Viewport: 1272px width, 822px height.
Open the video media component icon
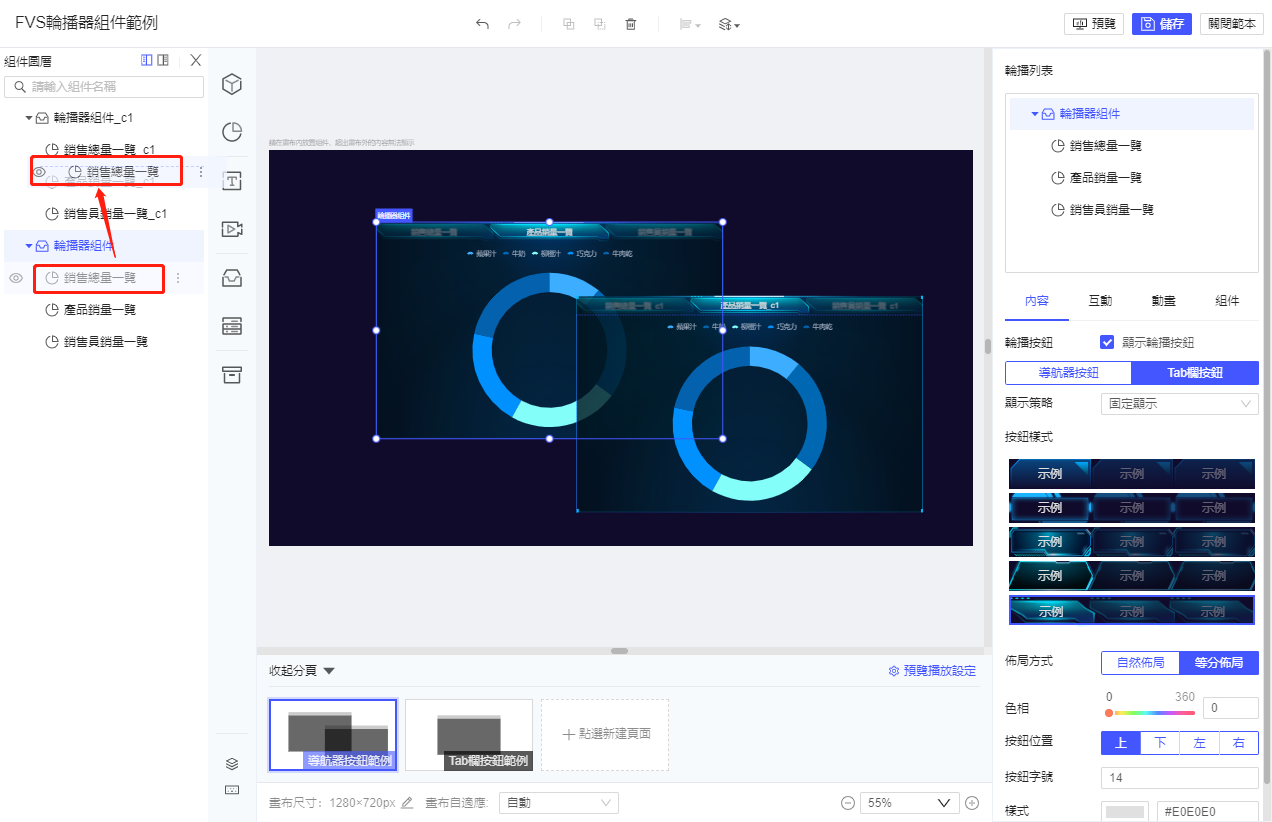(232, 229)
